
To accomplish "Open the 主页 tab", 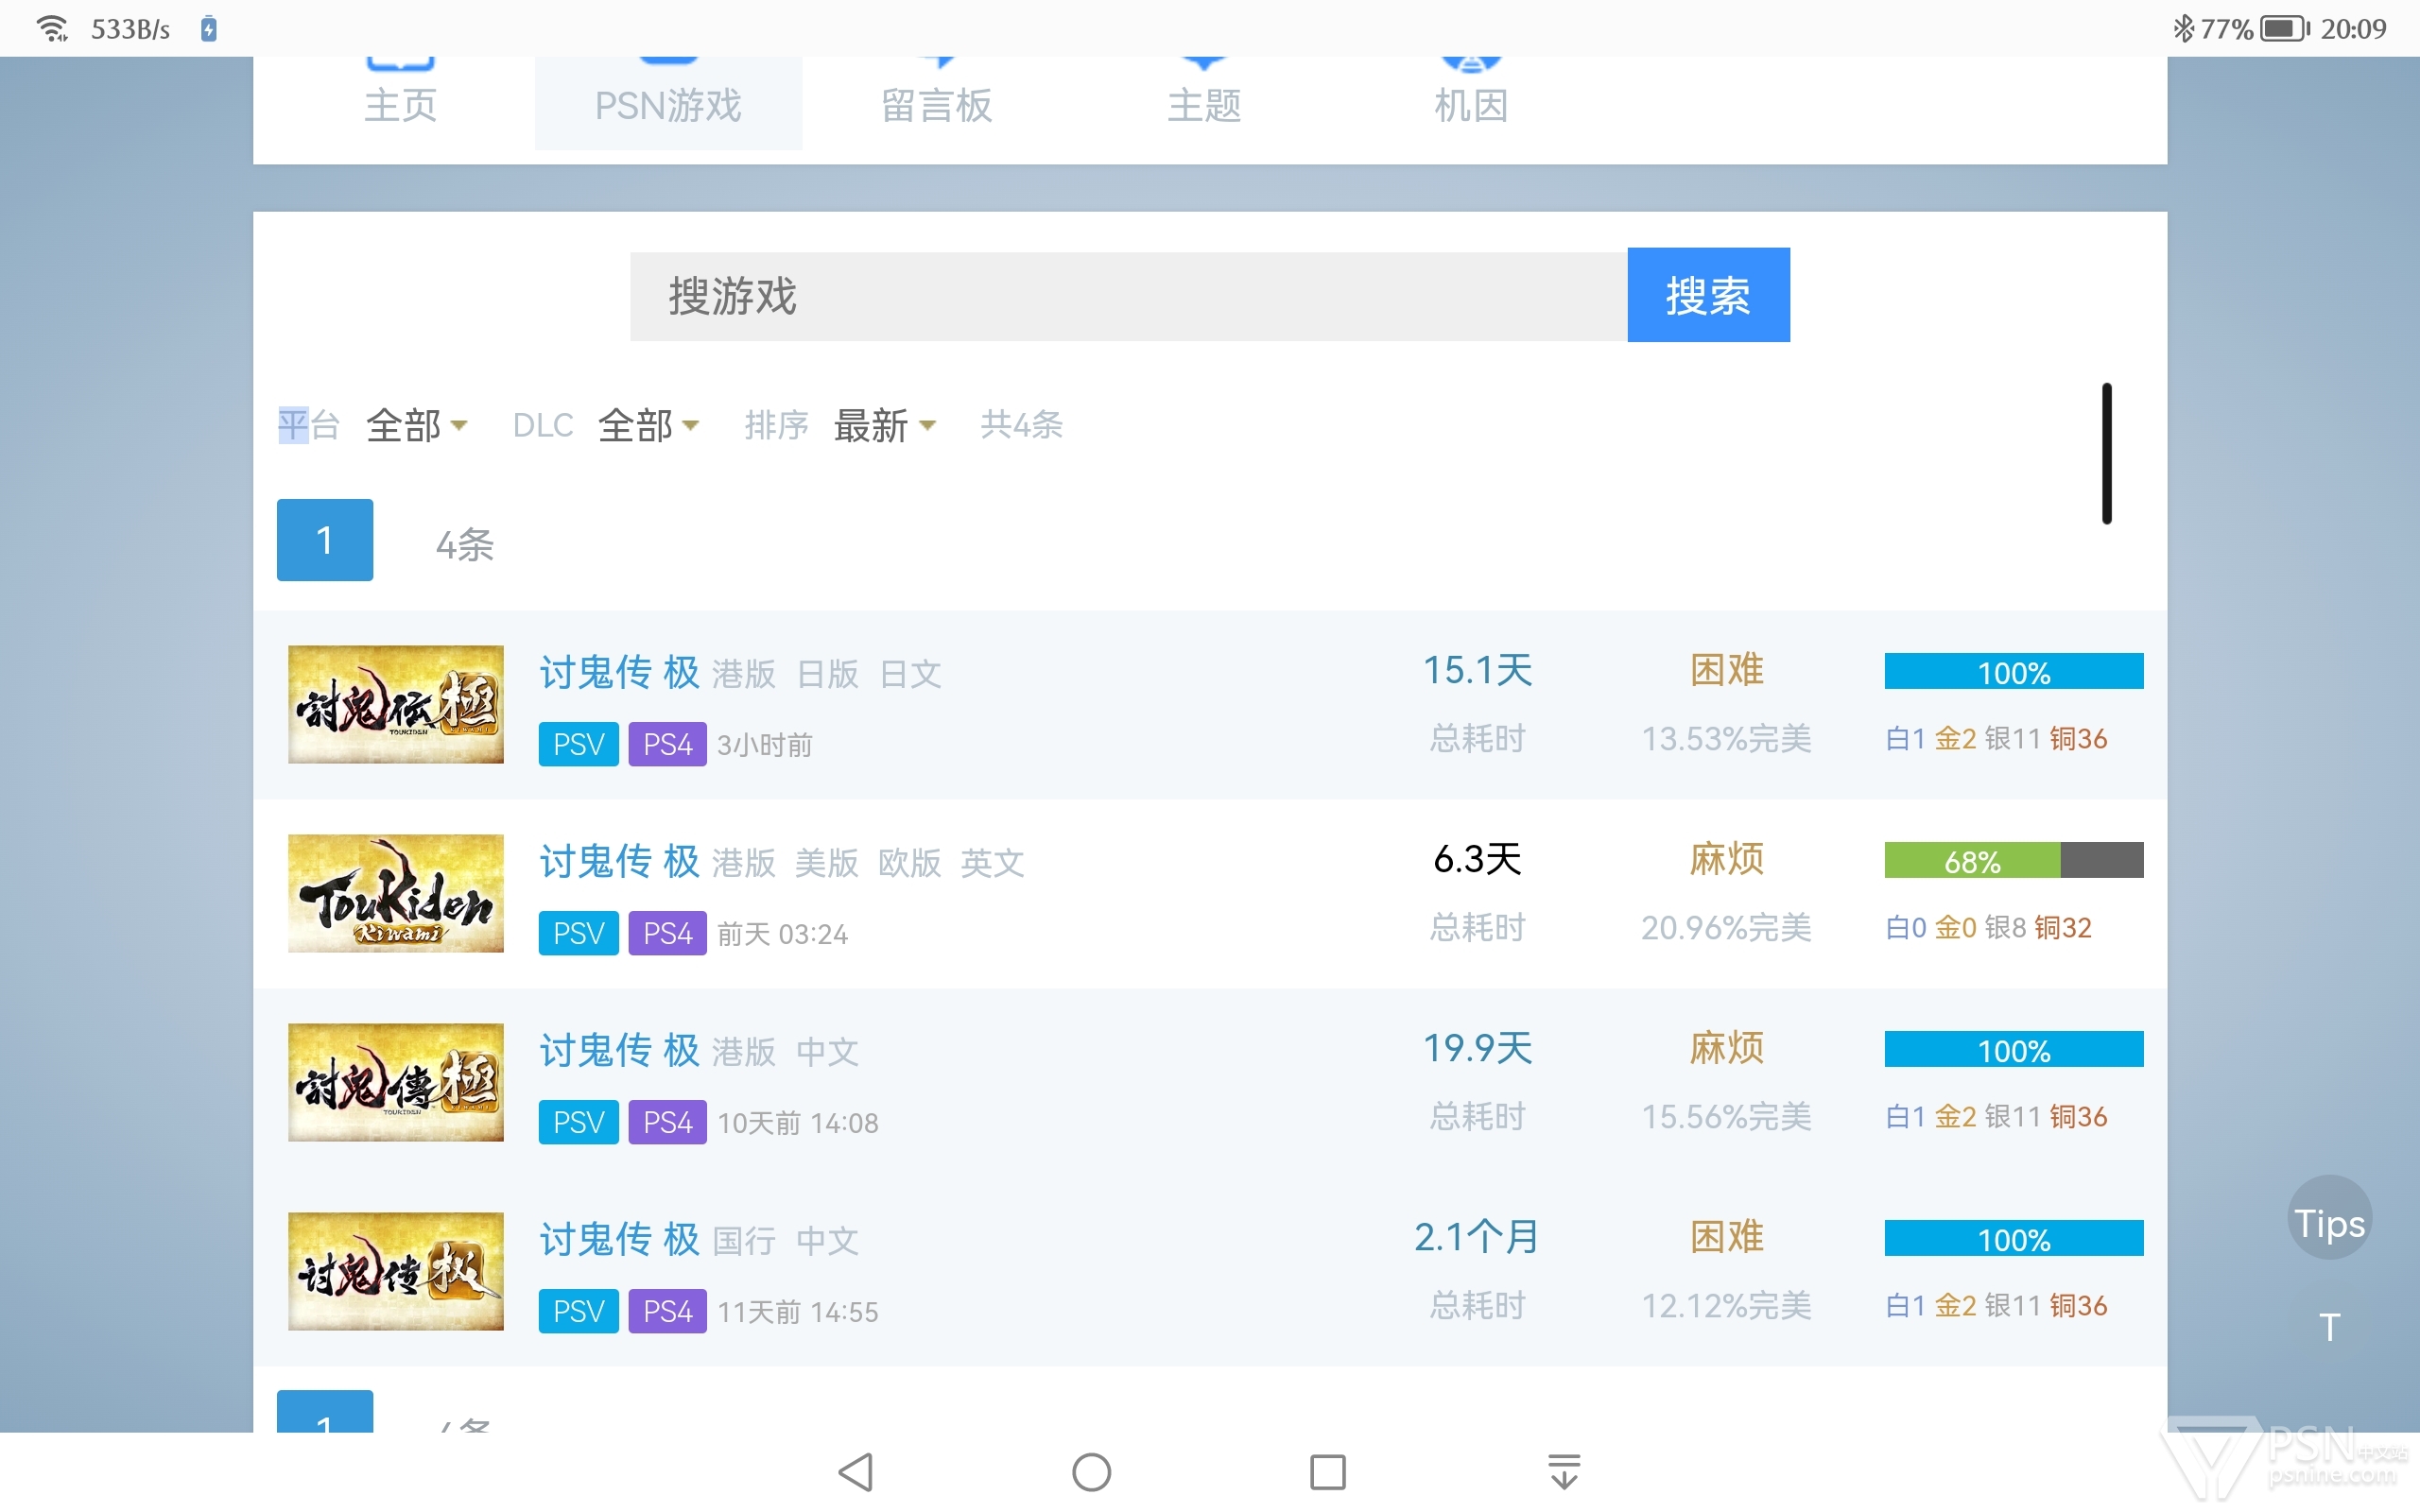I will (400, 103).
